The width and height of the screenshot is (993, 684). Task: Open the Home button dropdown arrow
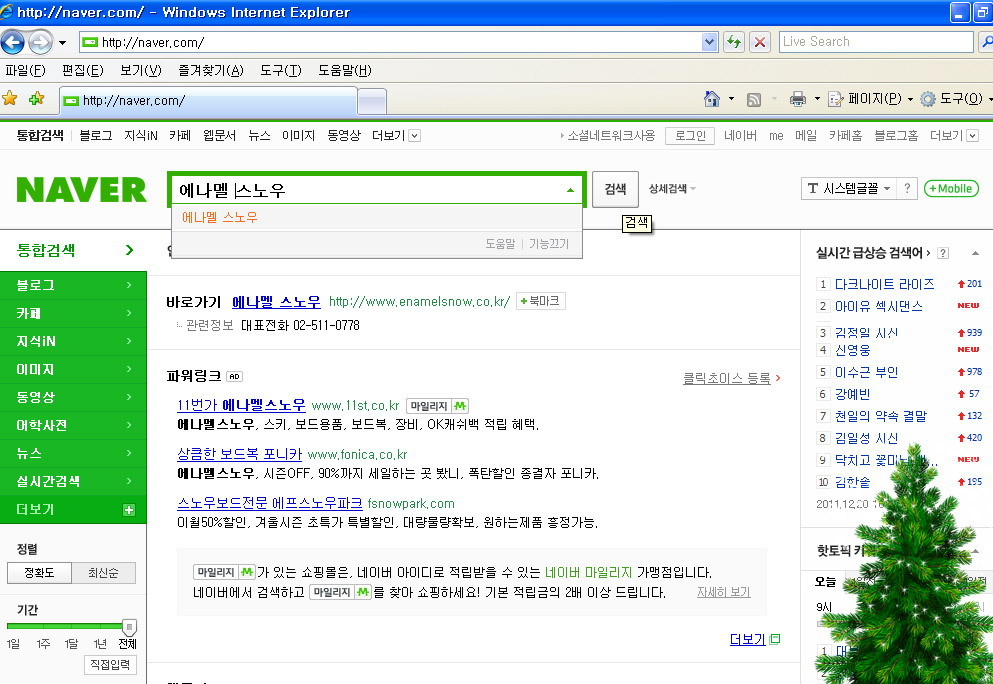click(731, 99)
